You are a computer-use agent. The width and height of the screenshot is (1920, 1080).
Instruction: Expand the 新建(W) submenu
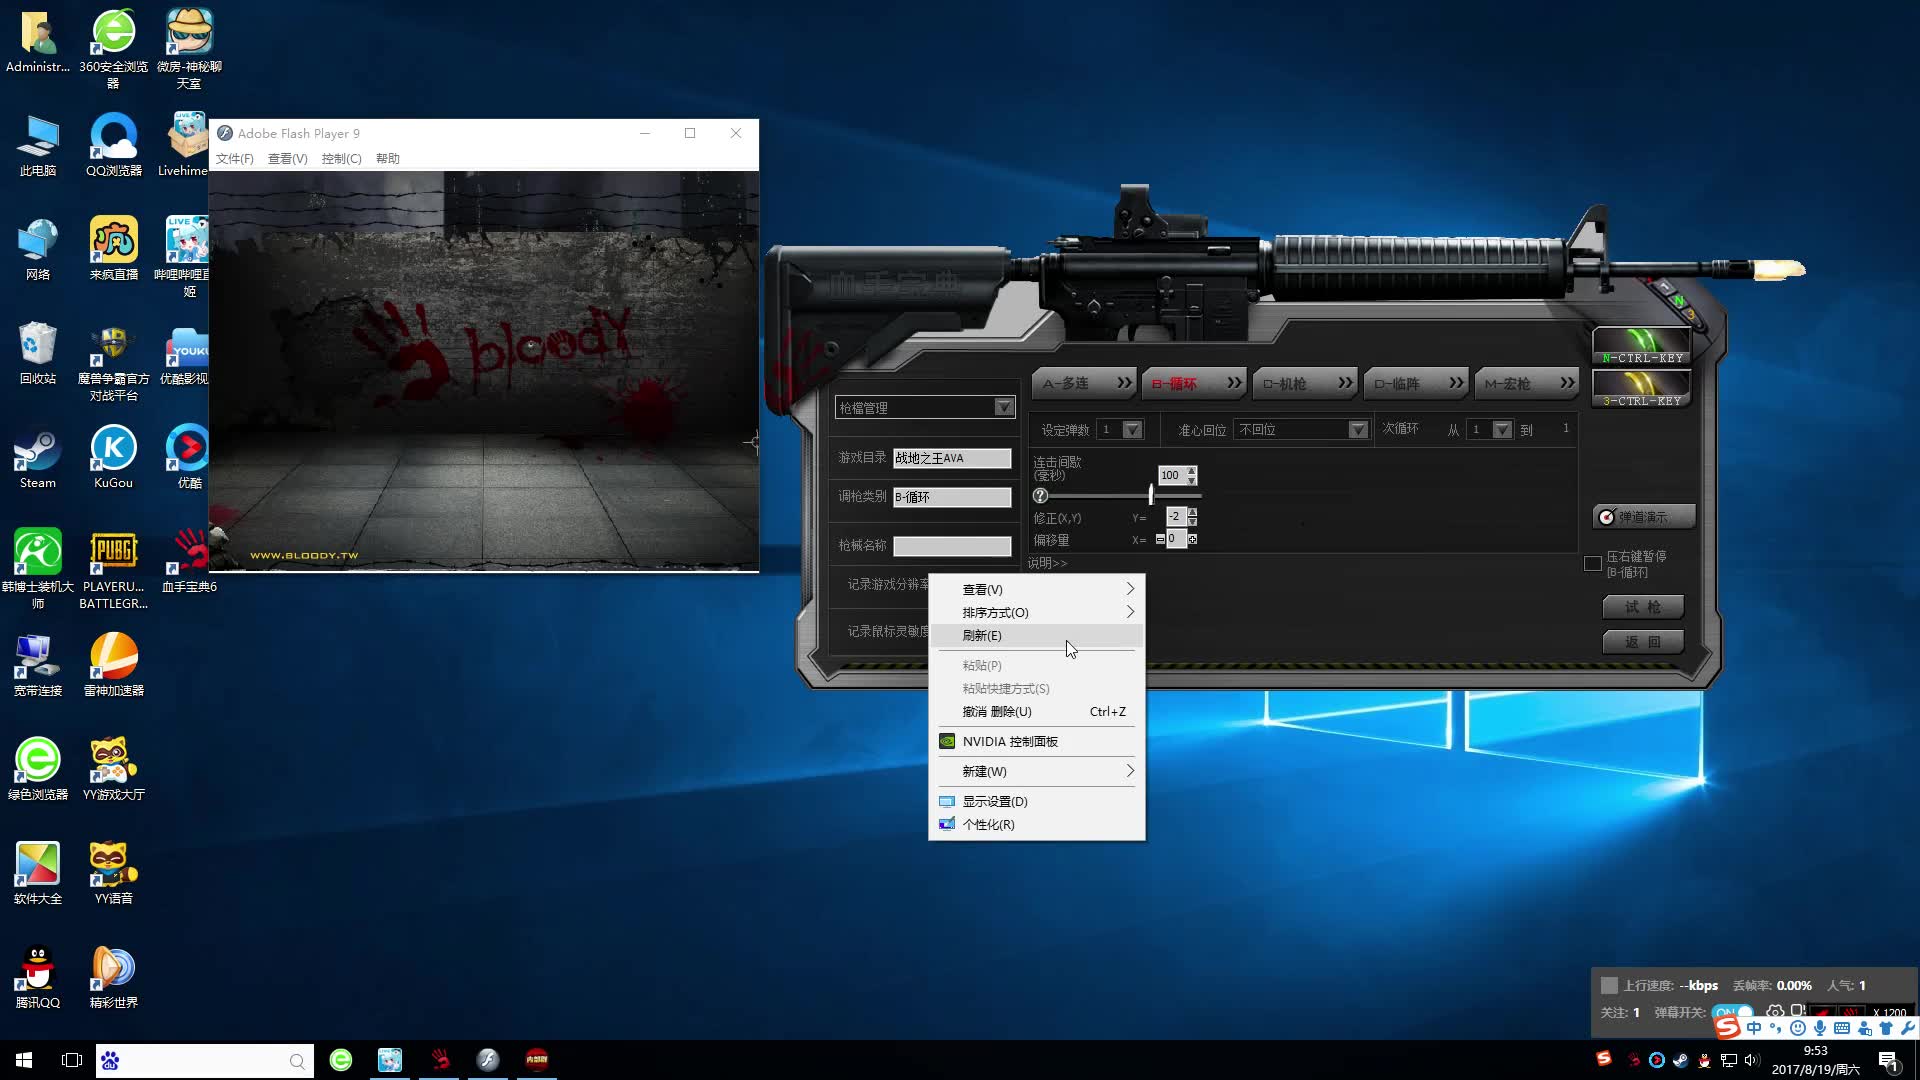[x=1037, y=771]
